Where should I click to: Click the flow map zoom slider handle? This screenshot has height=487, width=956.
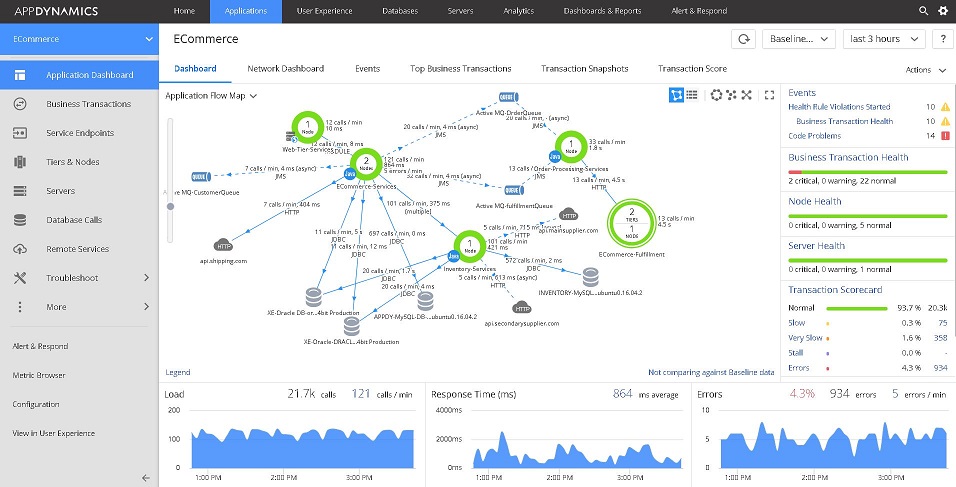170,207
